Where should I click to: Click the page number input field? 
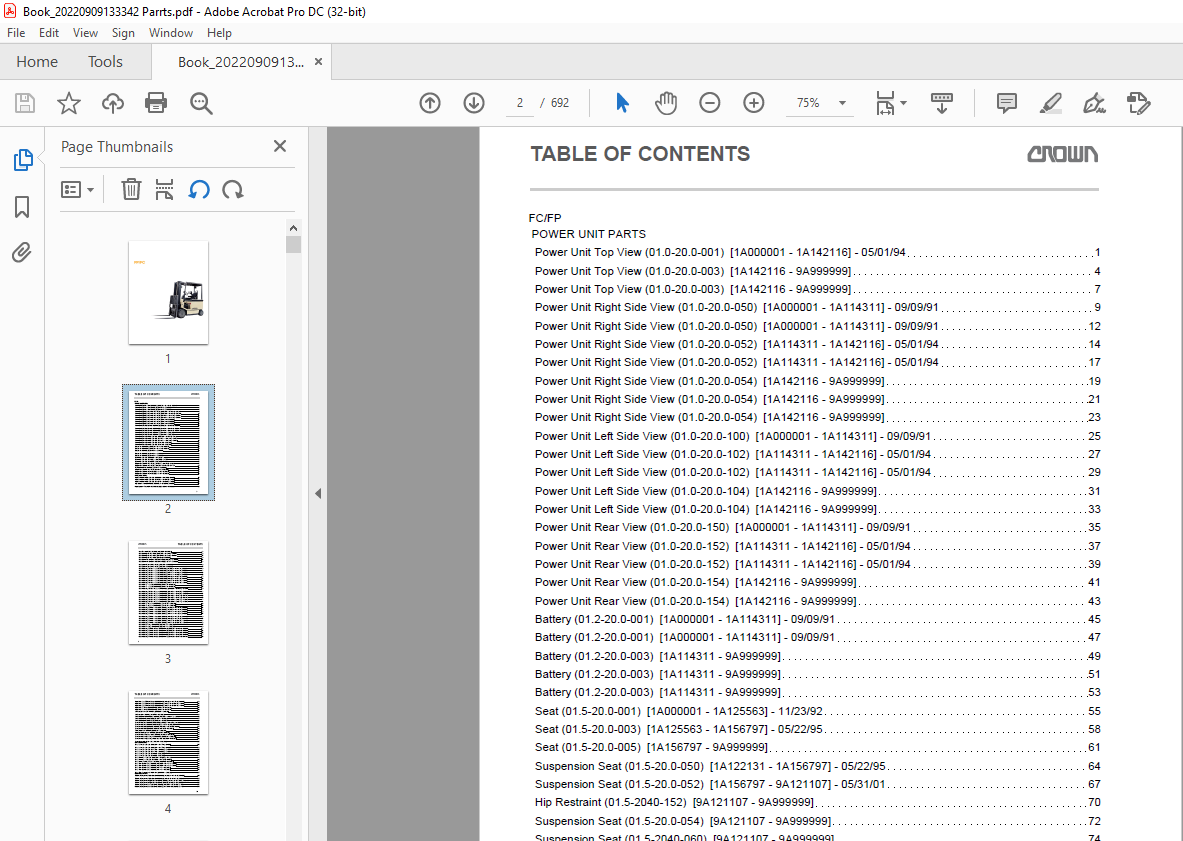520,103
